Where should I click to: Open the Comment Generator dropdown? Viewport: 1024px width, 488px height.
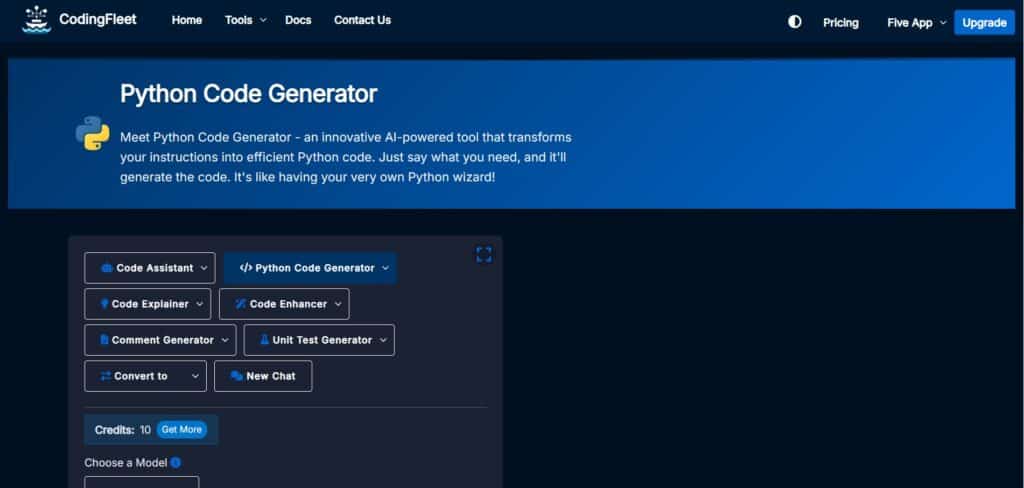click(x=160, y=340)
